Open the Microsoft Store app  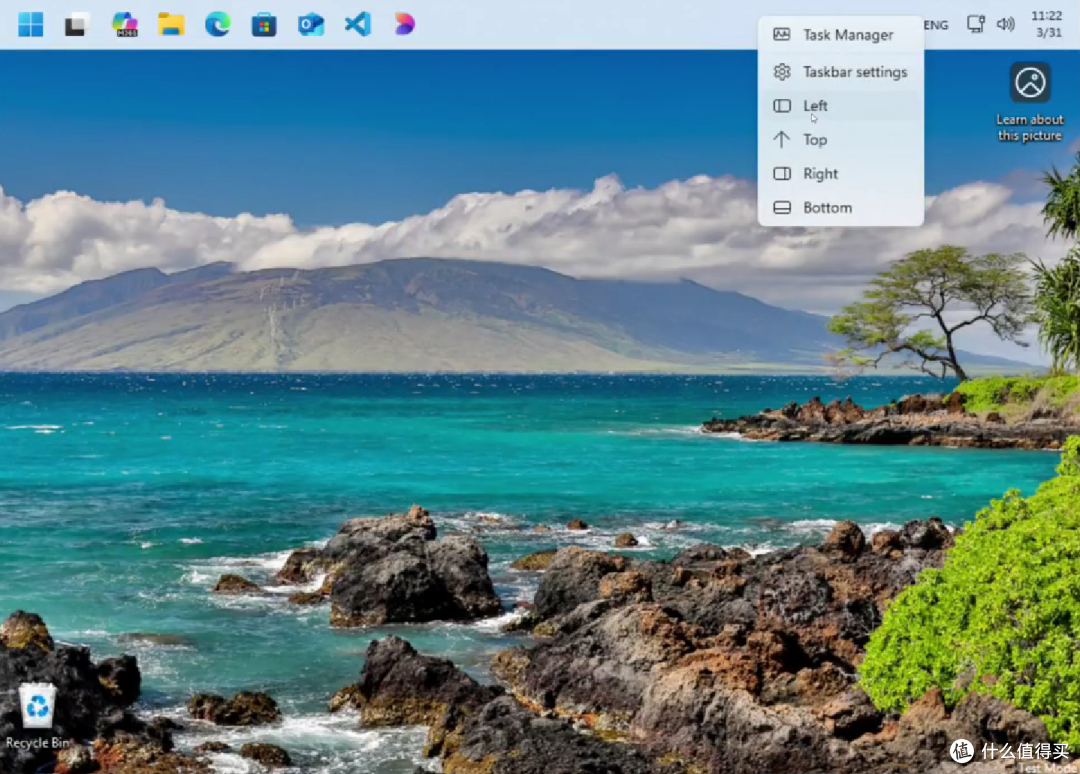click(x=264, y=25)
